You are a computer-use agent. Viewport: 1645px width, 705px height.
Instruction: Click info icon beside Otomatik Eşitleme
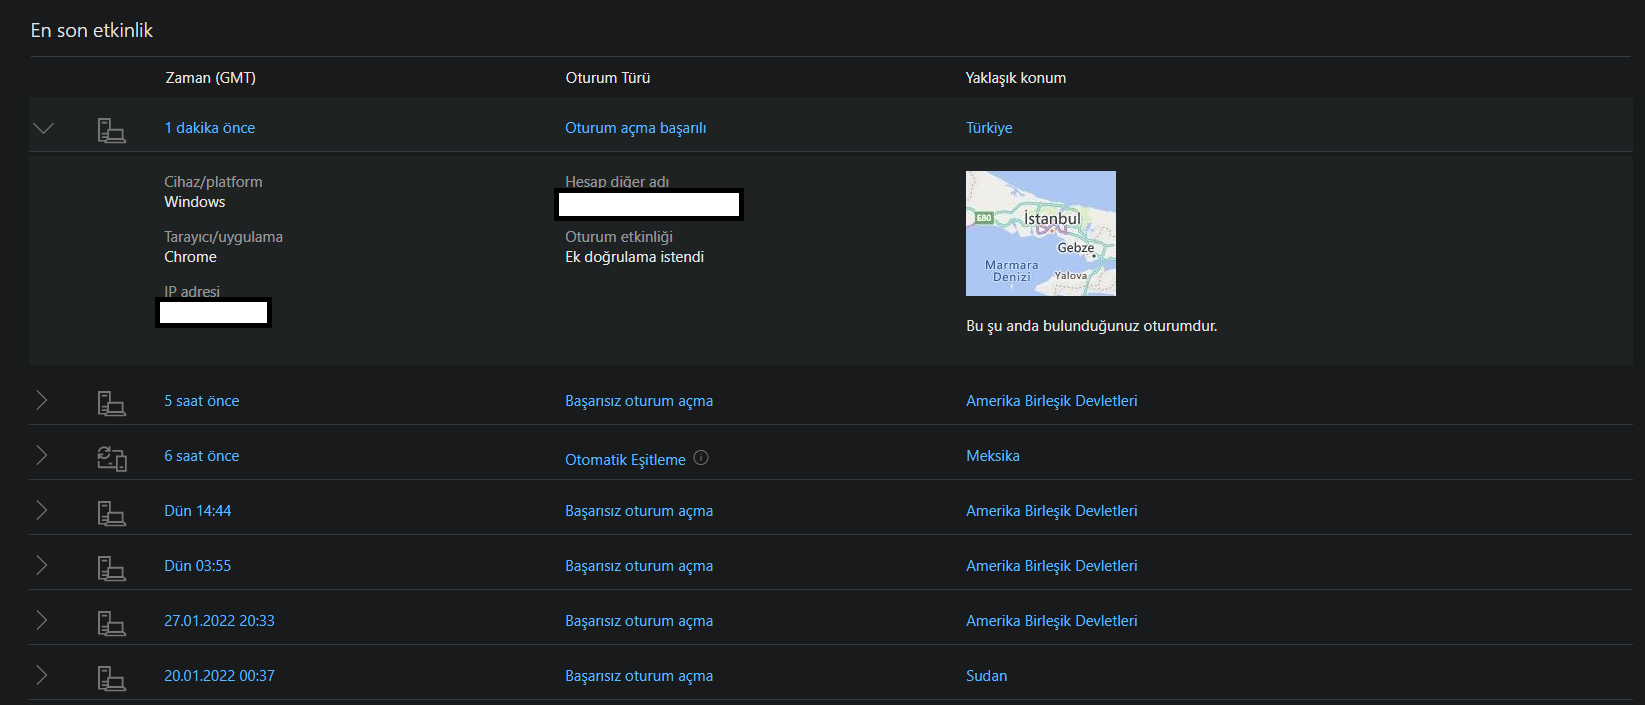701,458
